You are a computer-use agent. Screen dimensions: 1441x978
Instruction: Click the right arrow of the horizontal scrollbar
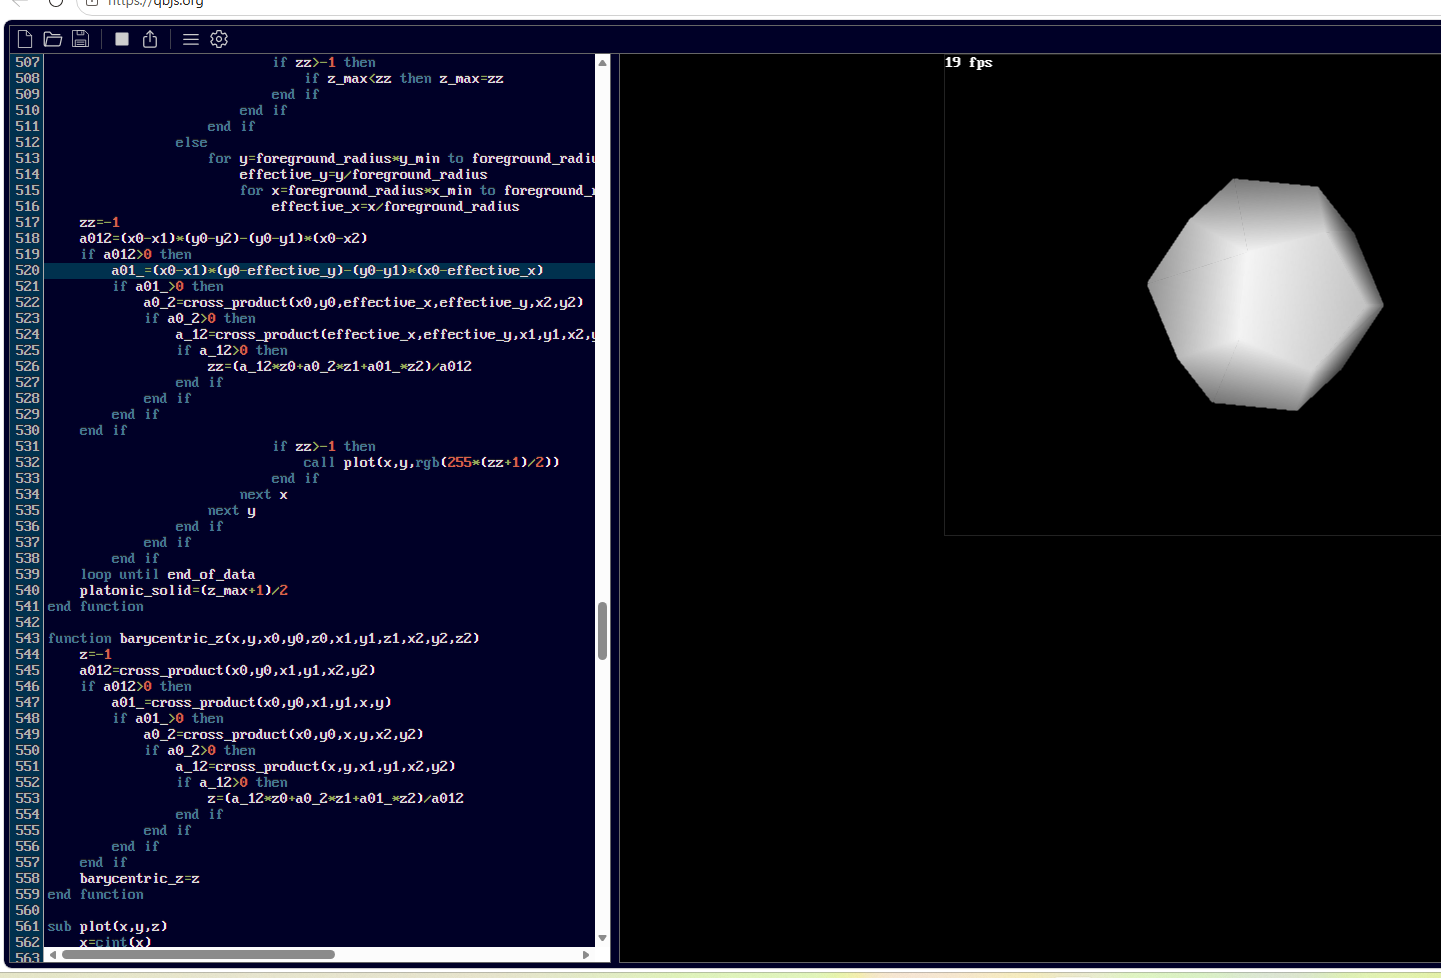point(586,954)
